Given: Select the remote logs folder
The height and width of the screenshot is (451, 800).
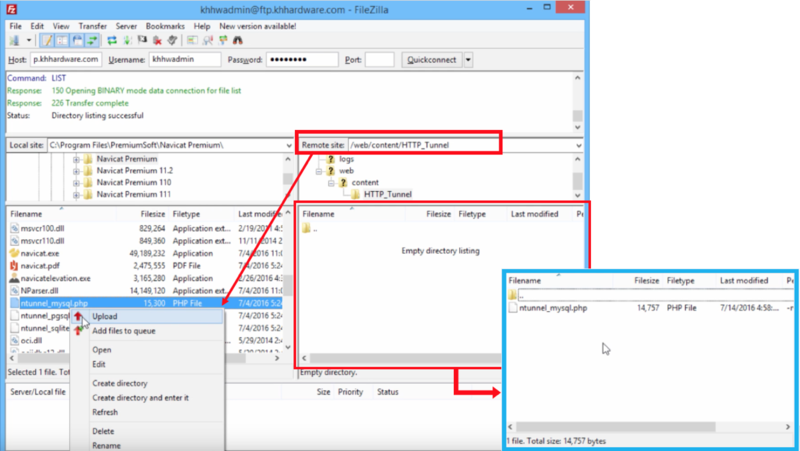Looking at the screenshot, I should coord(346,159).
